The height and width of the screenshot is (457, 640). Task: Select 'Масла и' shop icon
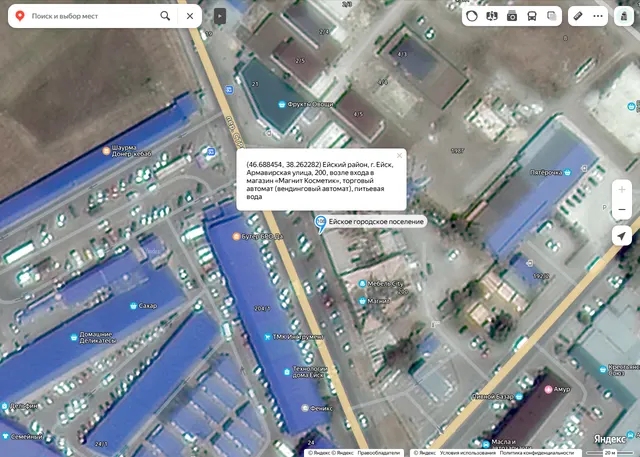(x=485, y=444)
